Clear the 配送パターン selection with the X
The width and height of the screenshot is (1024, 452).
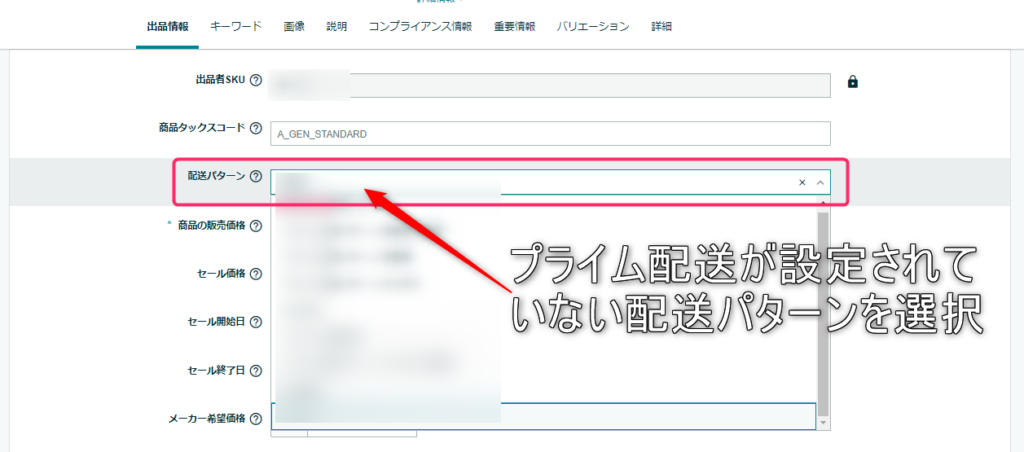(x=802, y=182)
